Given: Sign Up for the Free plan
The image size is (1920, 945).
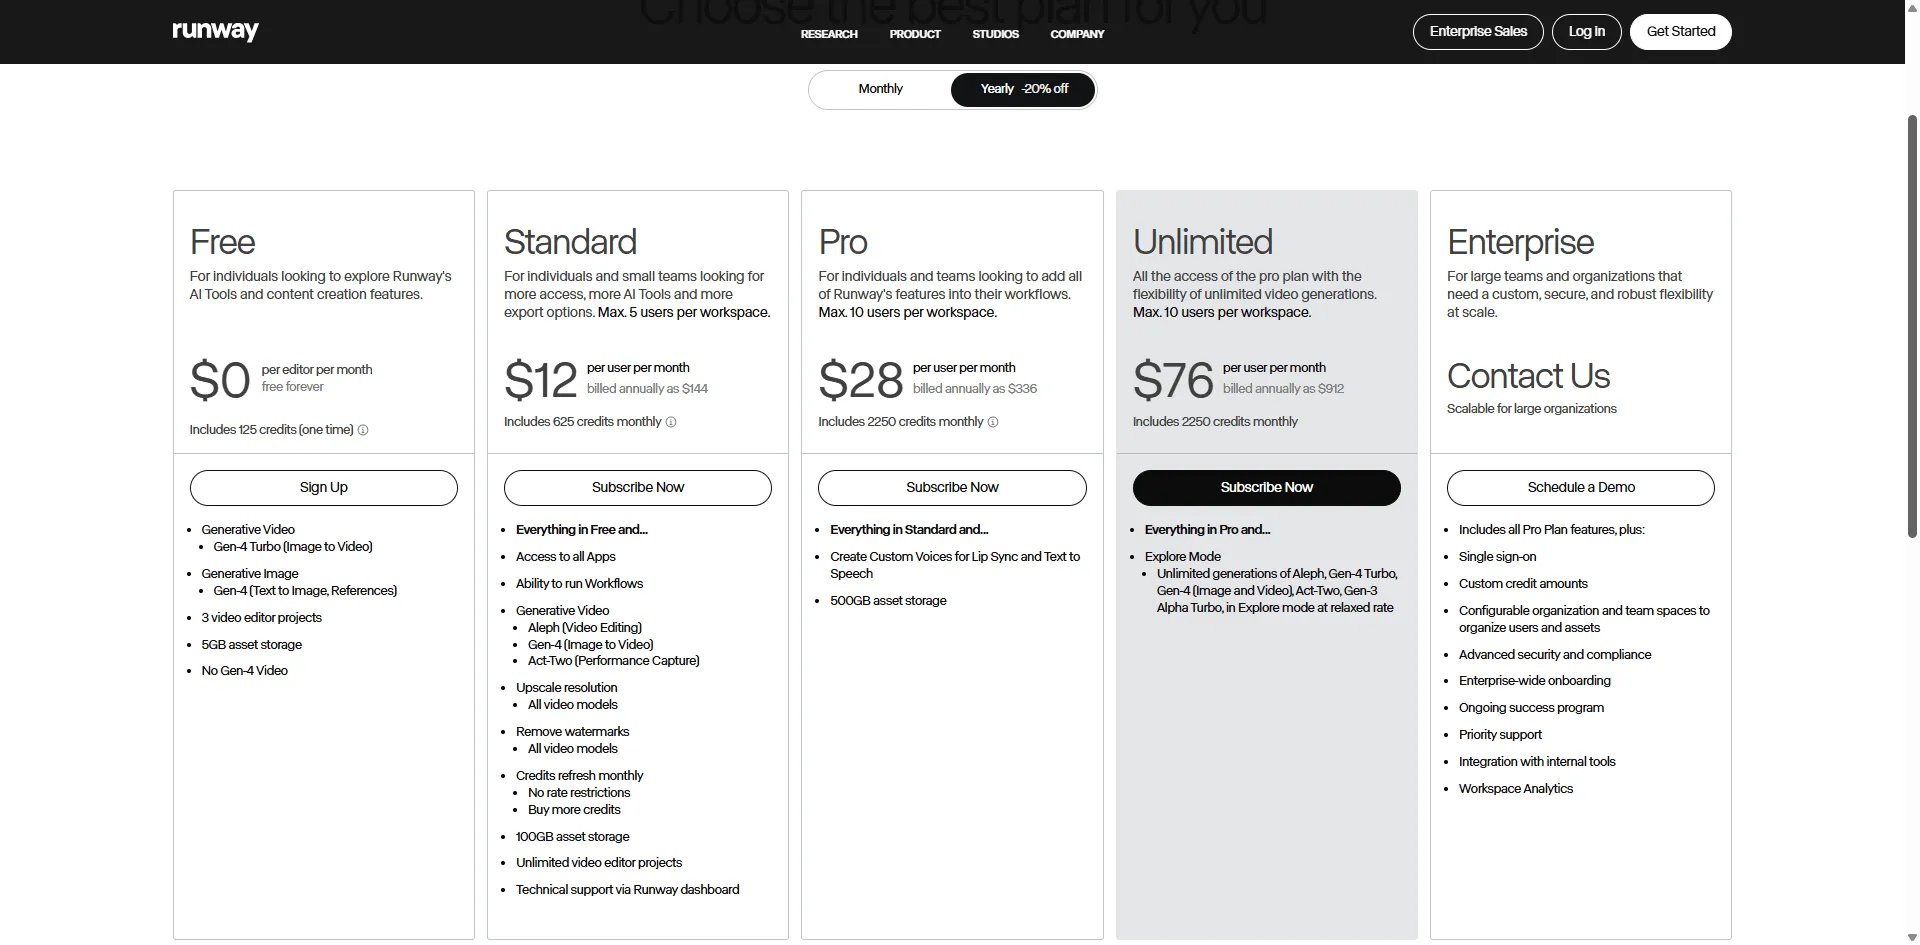Looking at the screenshot, I should pos(324,487).
